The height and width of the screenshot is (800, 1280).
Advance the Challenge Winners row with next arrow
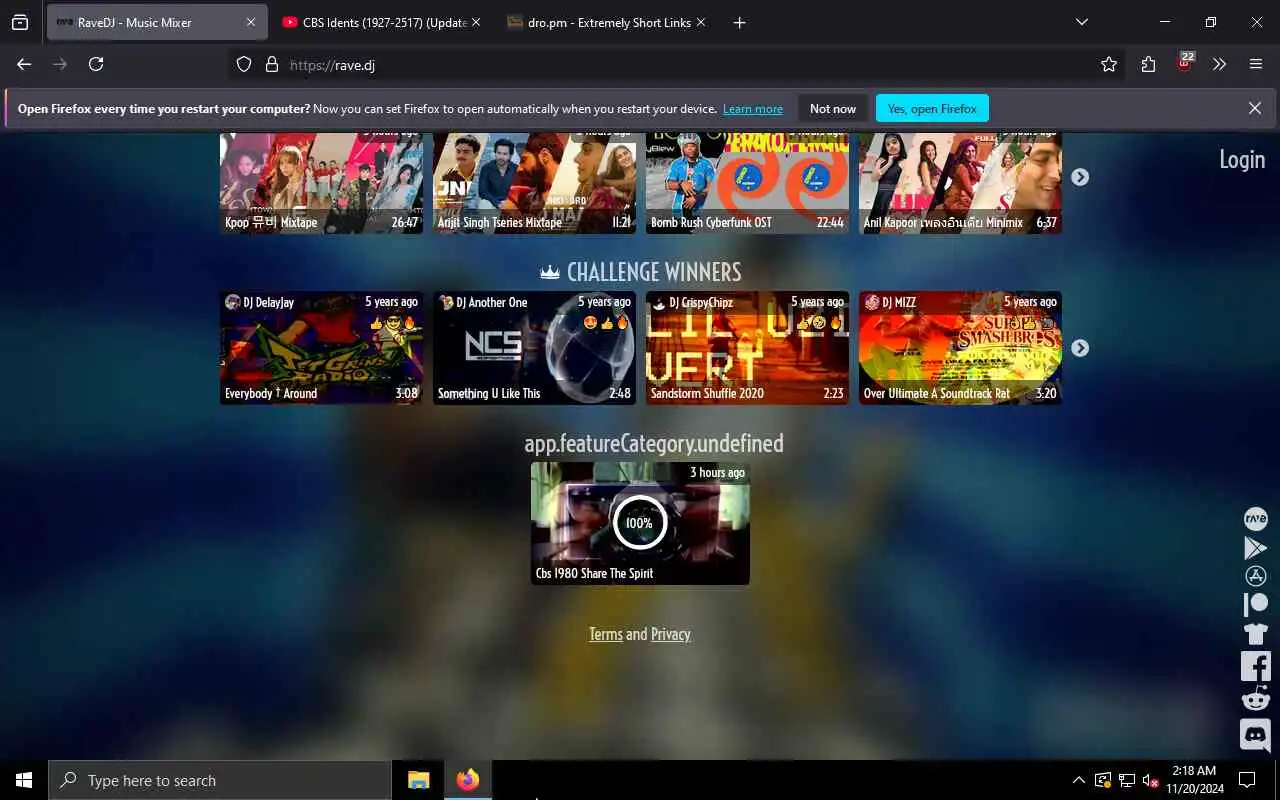1080,348
